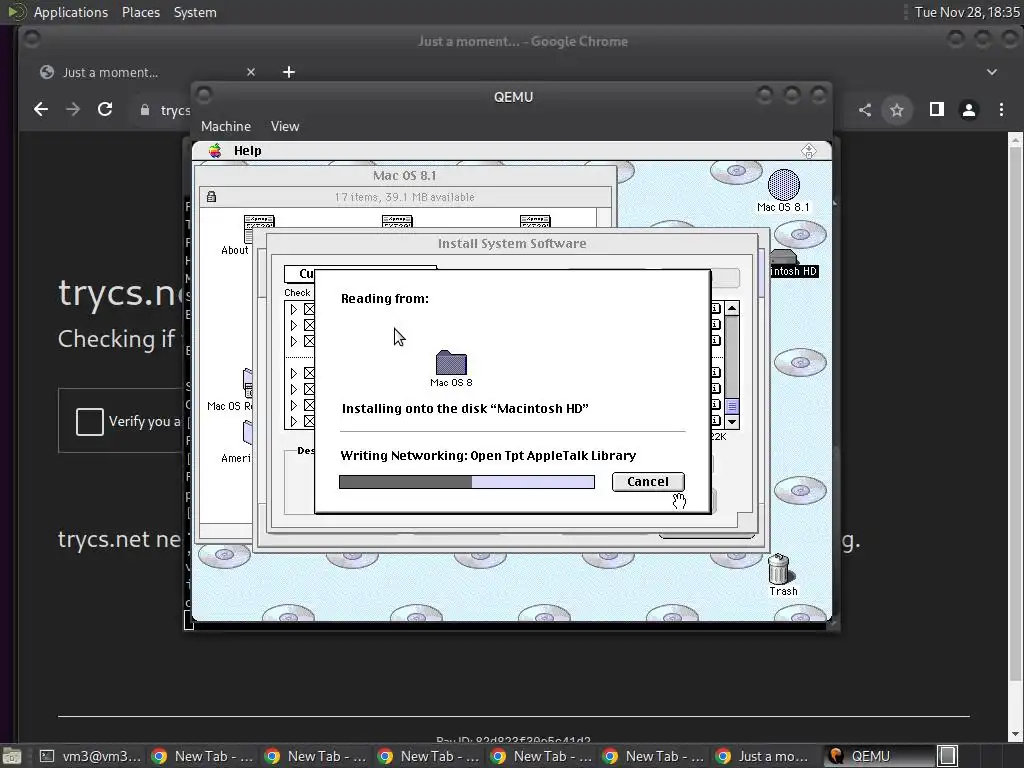
Task: Expand the last disclosure triangle in install list
Action: point(293,421)
